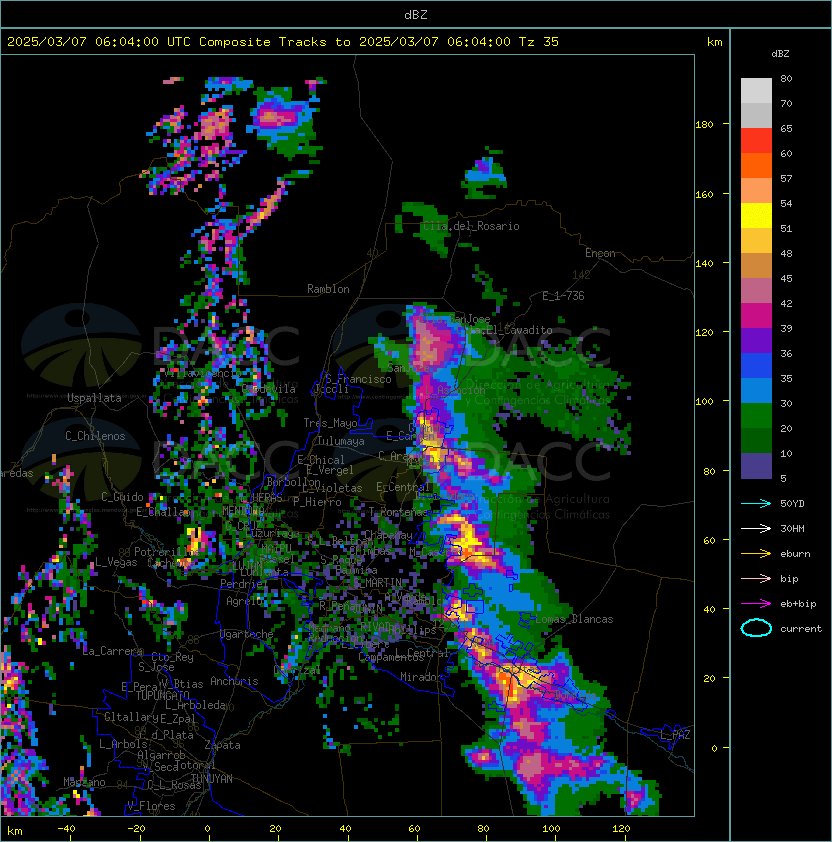Select the 'Manzano' map label
Image resolution: width=832 pixels, height=842 pixels.
tap(84, 782)
